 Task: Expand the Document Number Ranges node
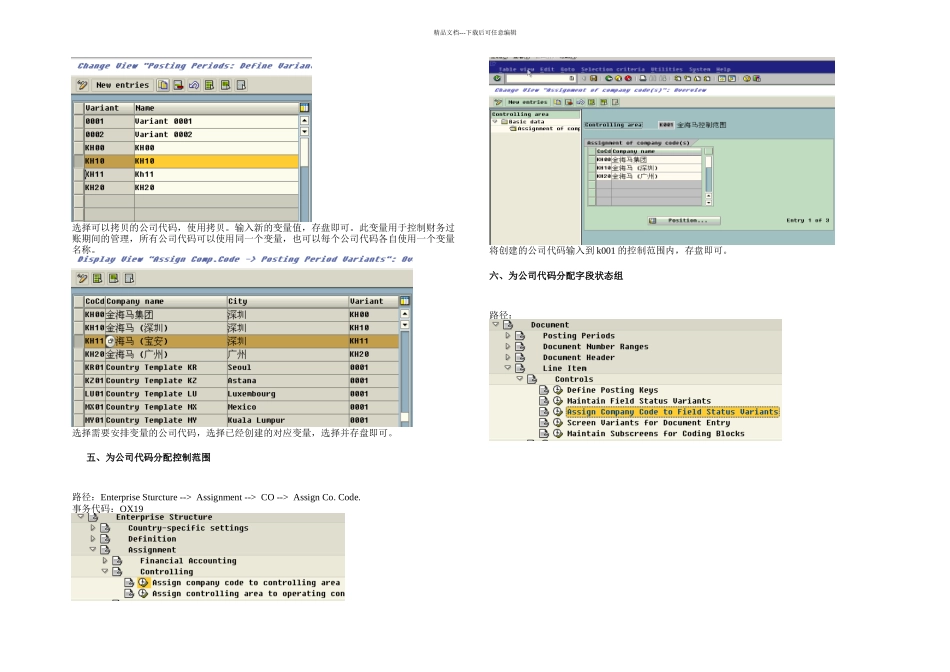pyautogui.click(x=508, y=346)
